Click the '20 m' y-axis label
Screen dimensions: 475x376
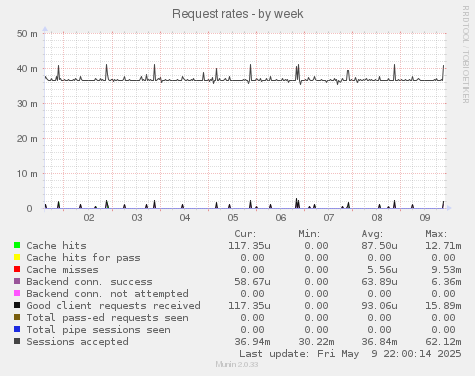click(x=27, y=139)
